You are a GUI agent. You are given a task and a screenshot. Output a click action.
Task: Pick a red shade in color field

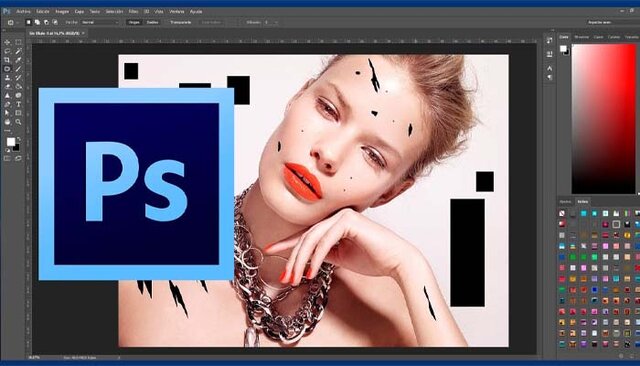point(604,118)
